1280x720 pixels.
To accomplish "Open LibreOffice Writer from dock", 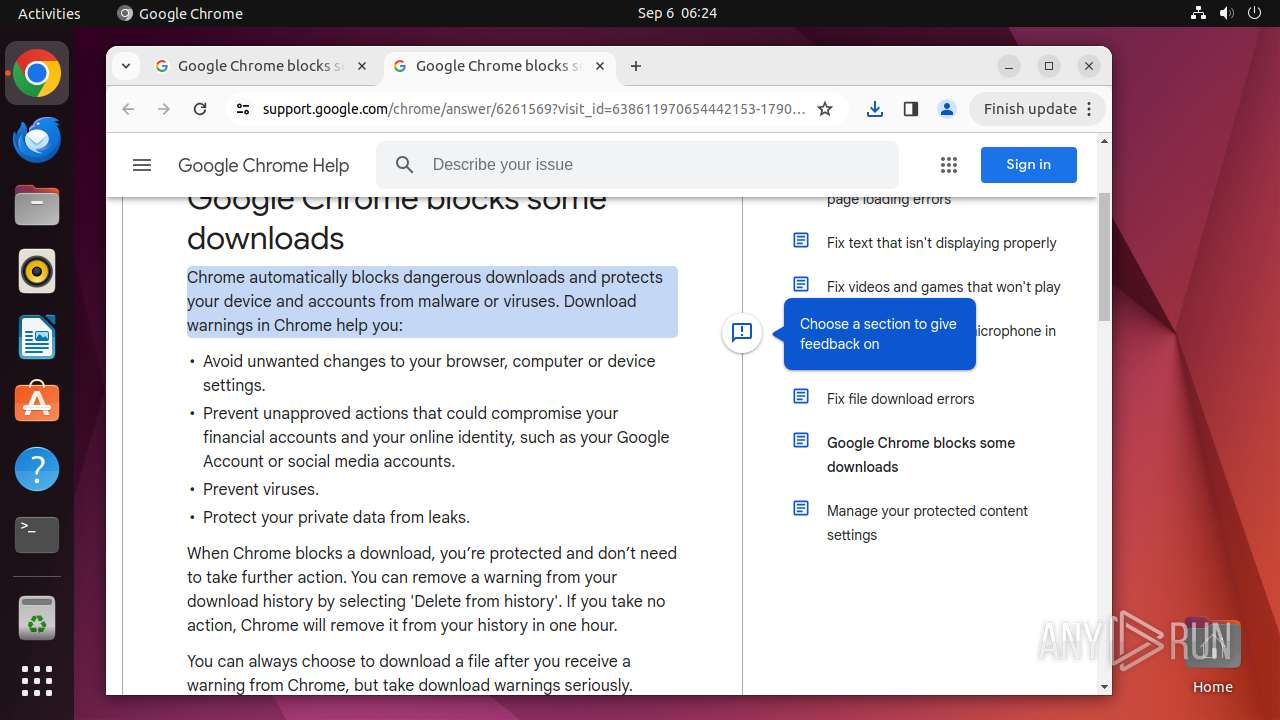I will coord(37,337).
